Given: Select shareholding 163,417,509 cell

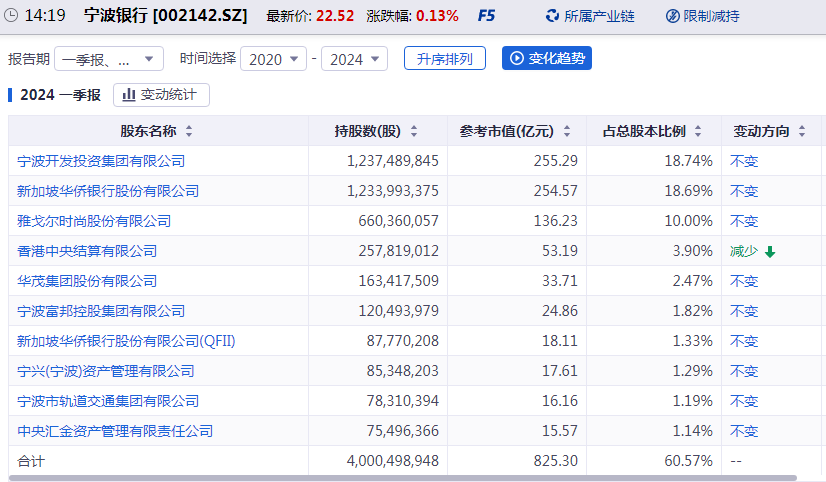Looking at the screenshot, I should click(399, 281).
